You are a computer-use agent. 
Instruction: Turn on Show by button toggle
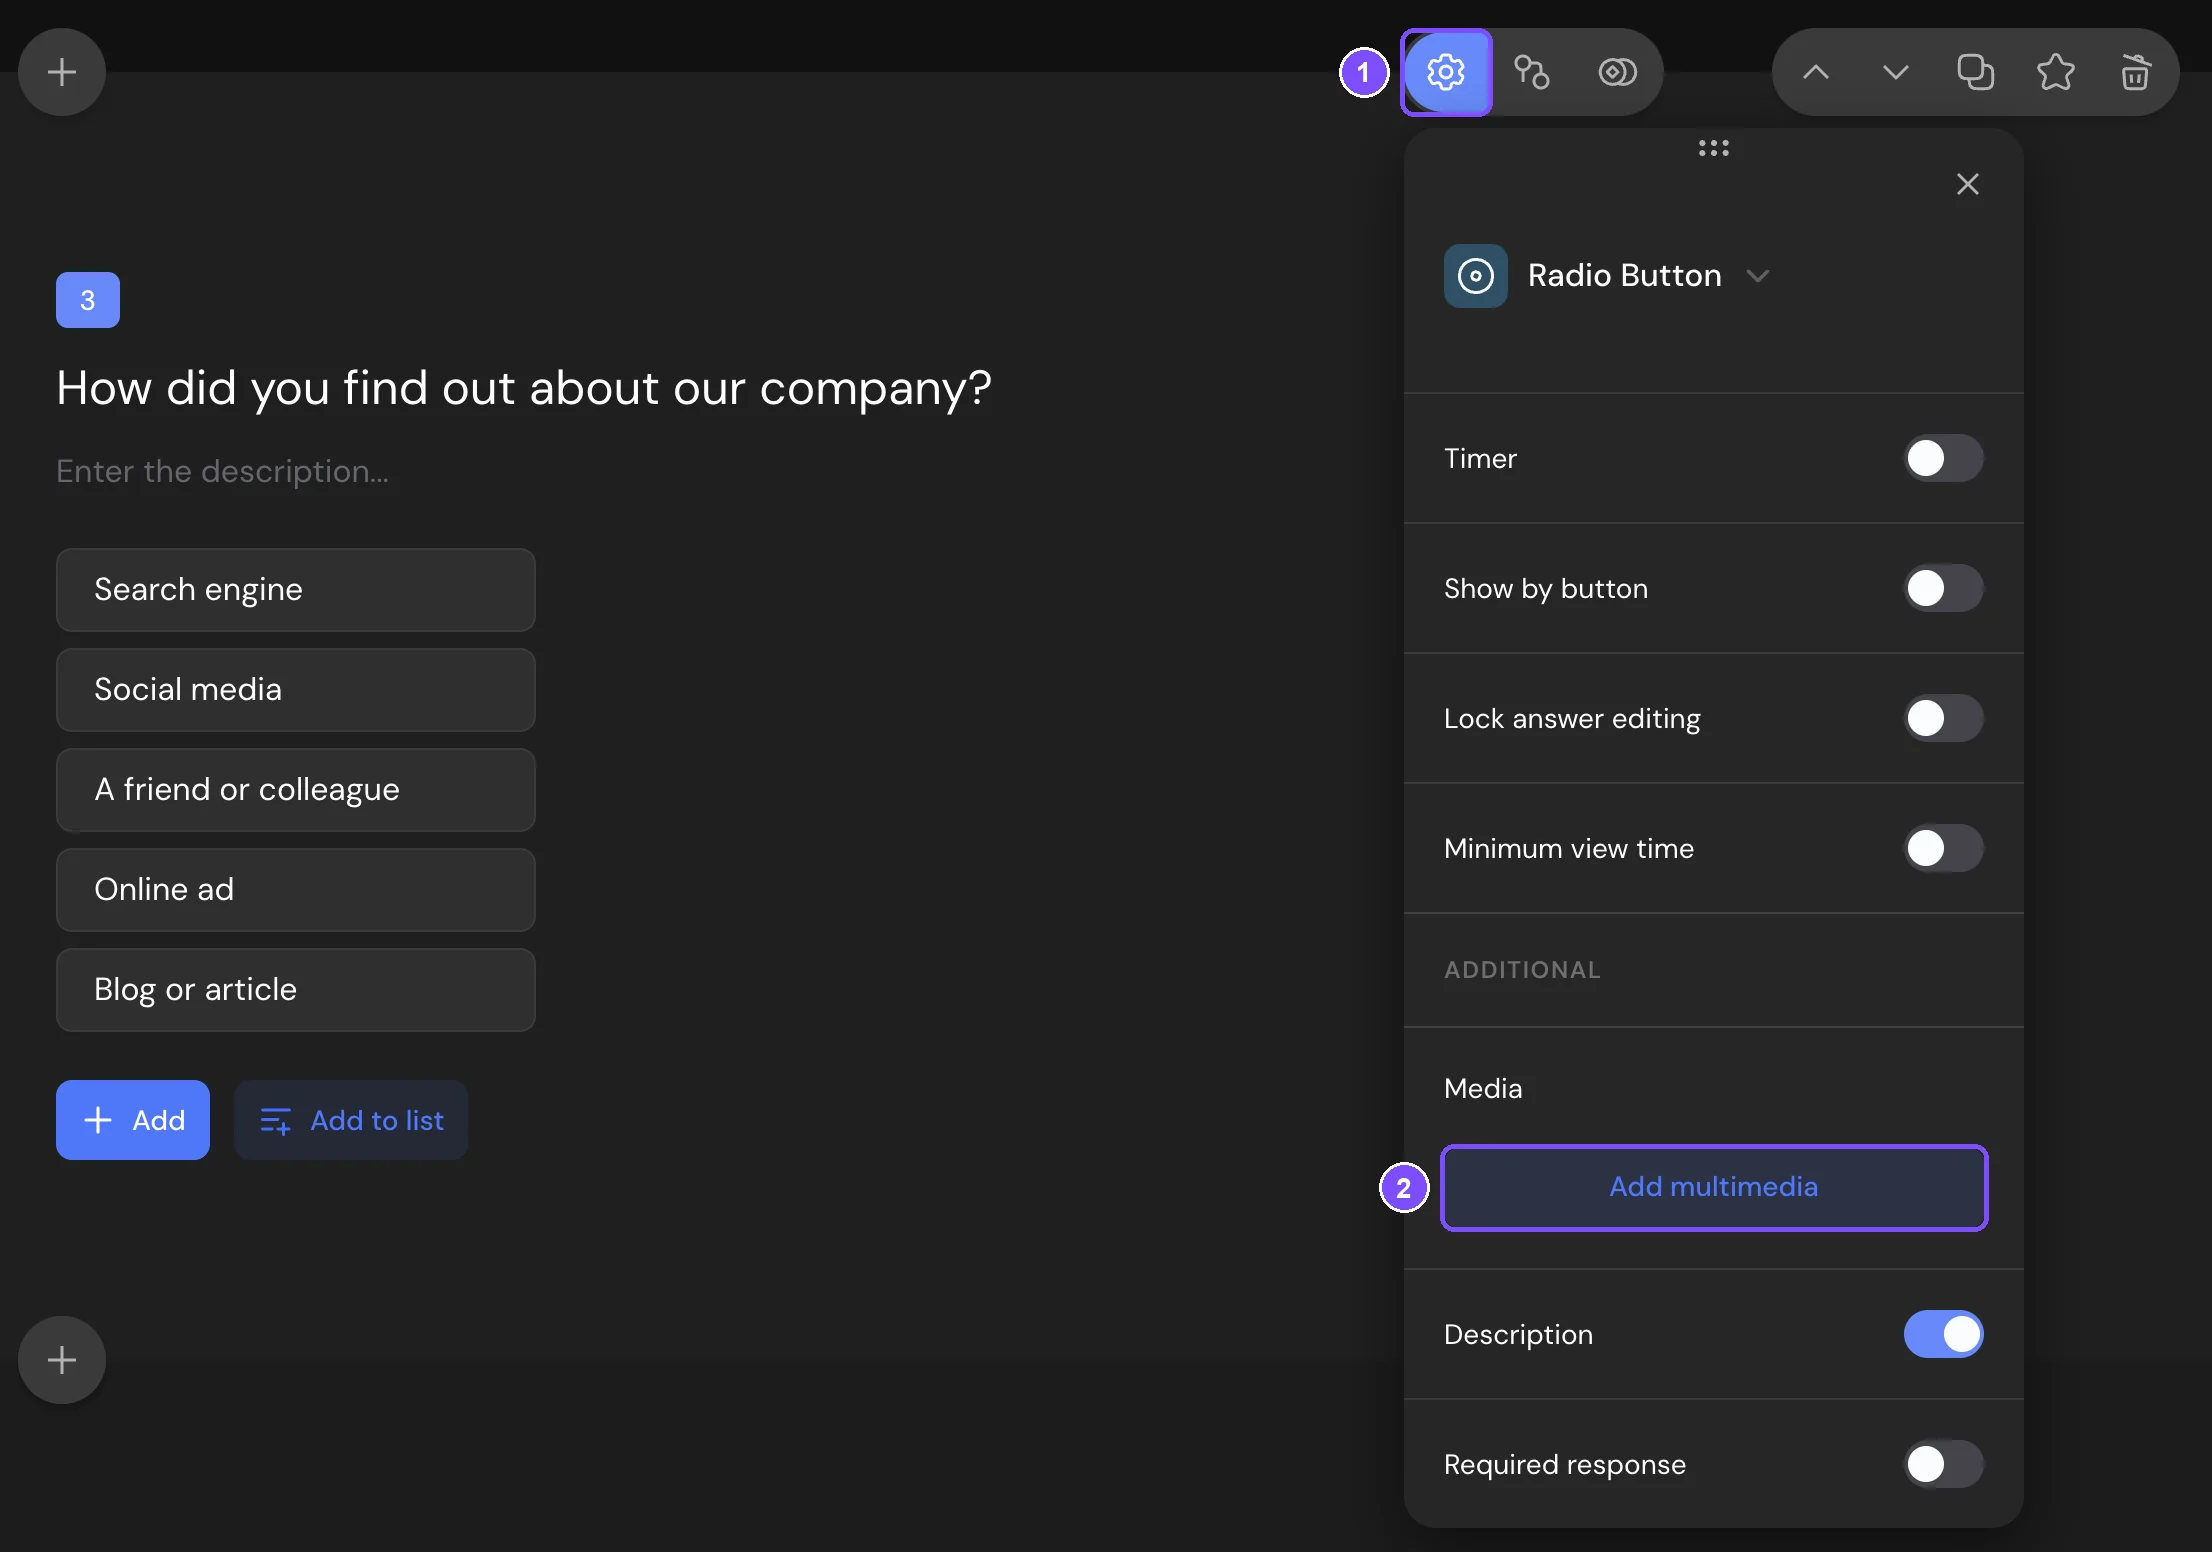point(1943,588)
